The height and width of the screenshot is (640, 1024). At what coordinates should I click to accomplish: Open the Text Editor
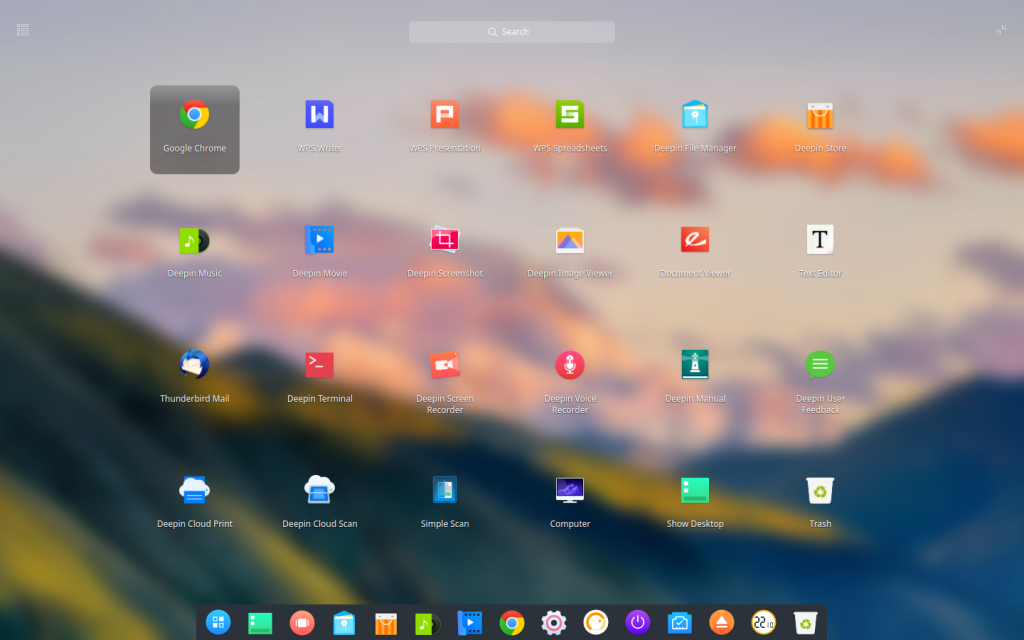[x=819, y=240]
